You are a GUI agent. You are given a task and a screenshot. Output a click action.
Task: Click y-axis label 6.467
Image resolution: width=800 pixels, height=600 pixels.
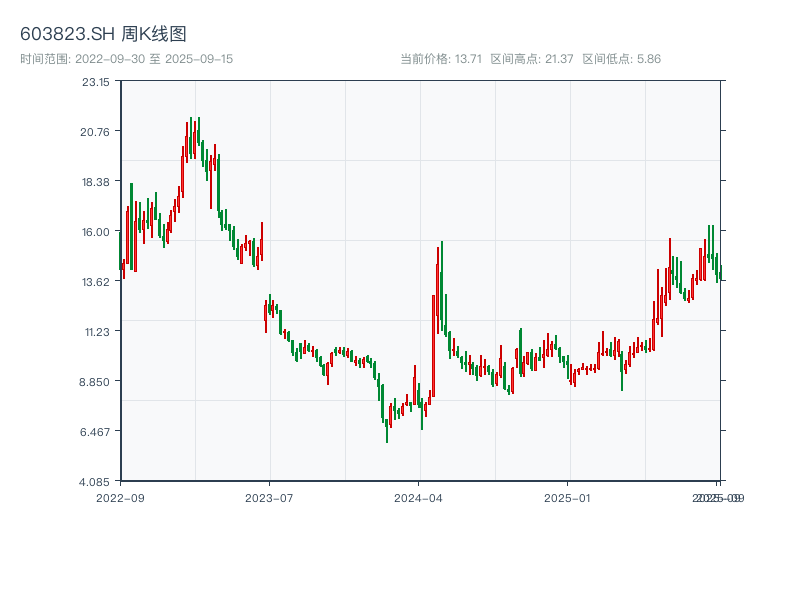pos(95,432)
